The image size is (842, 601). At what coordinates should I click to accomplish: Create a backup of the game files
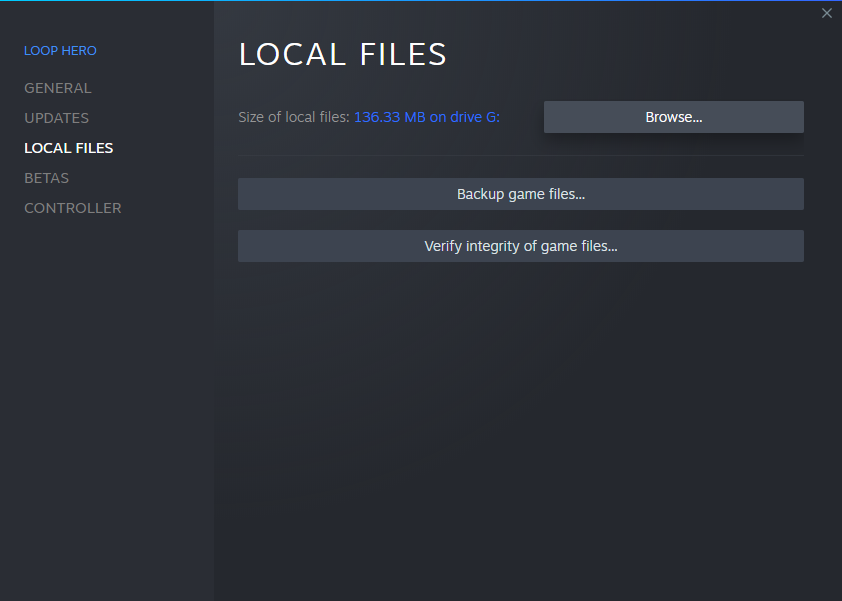520,194
